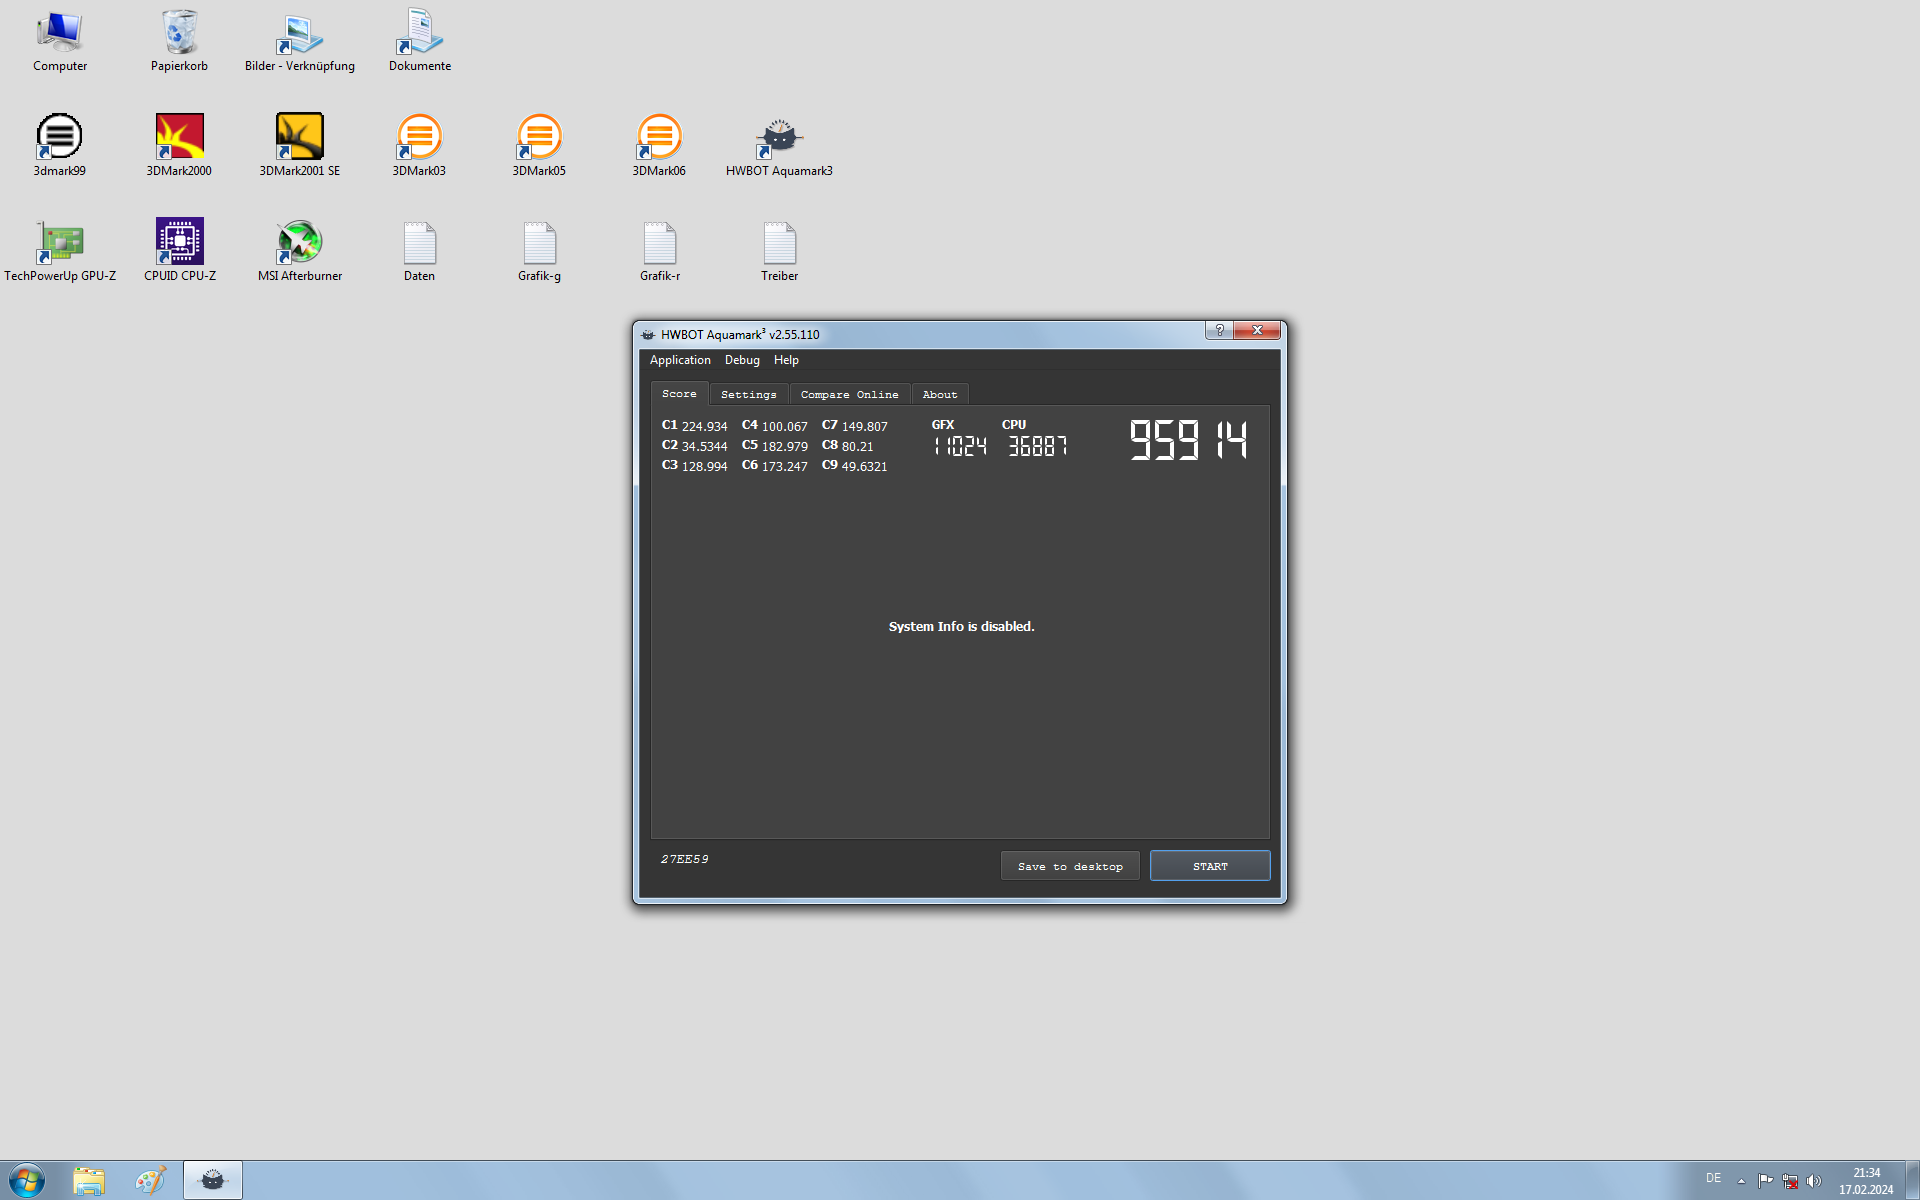Select the Daten text file icon
The width and height of the screenshot is (1920, 1200).
tap(420, 251)
